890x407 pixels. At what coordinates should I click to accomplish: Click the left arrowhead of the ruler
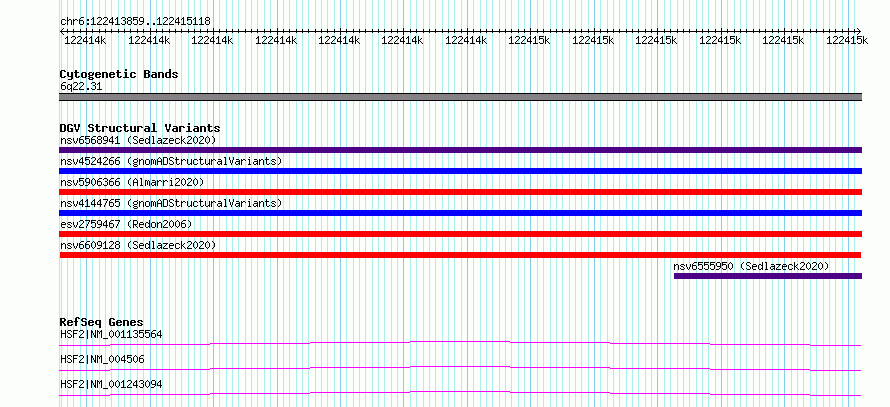(62, 31)
